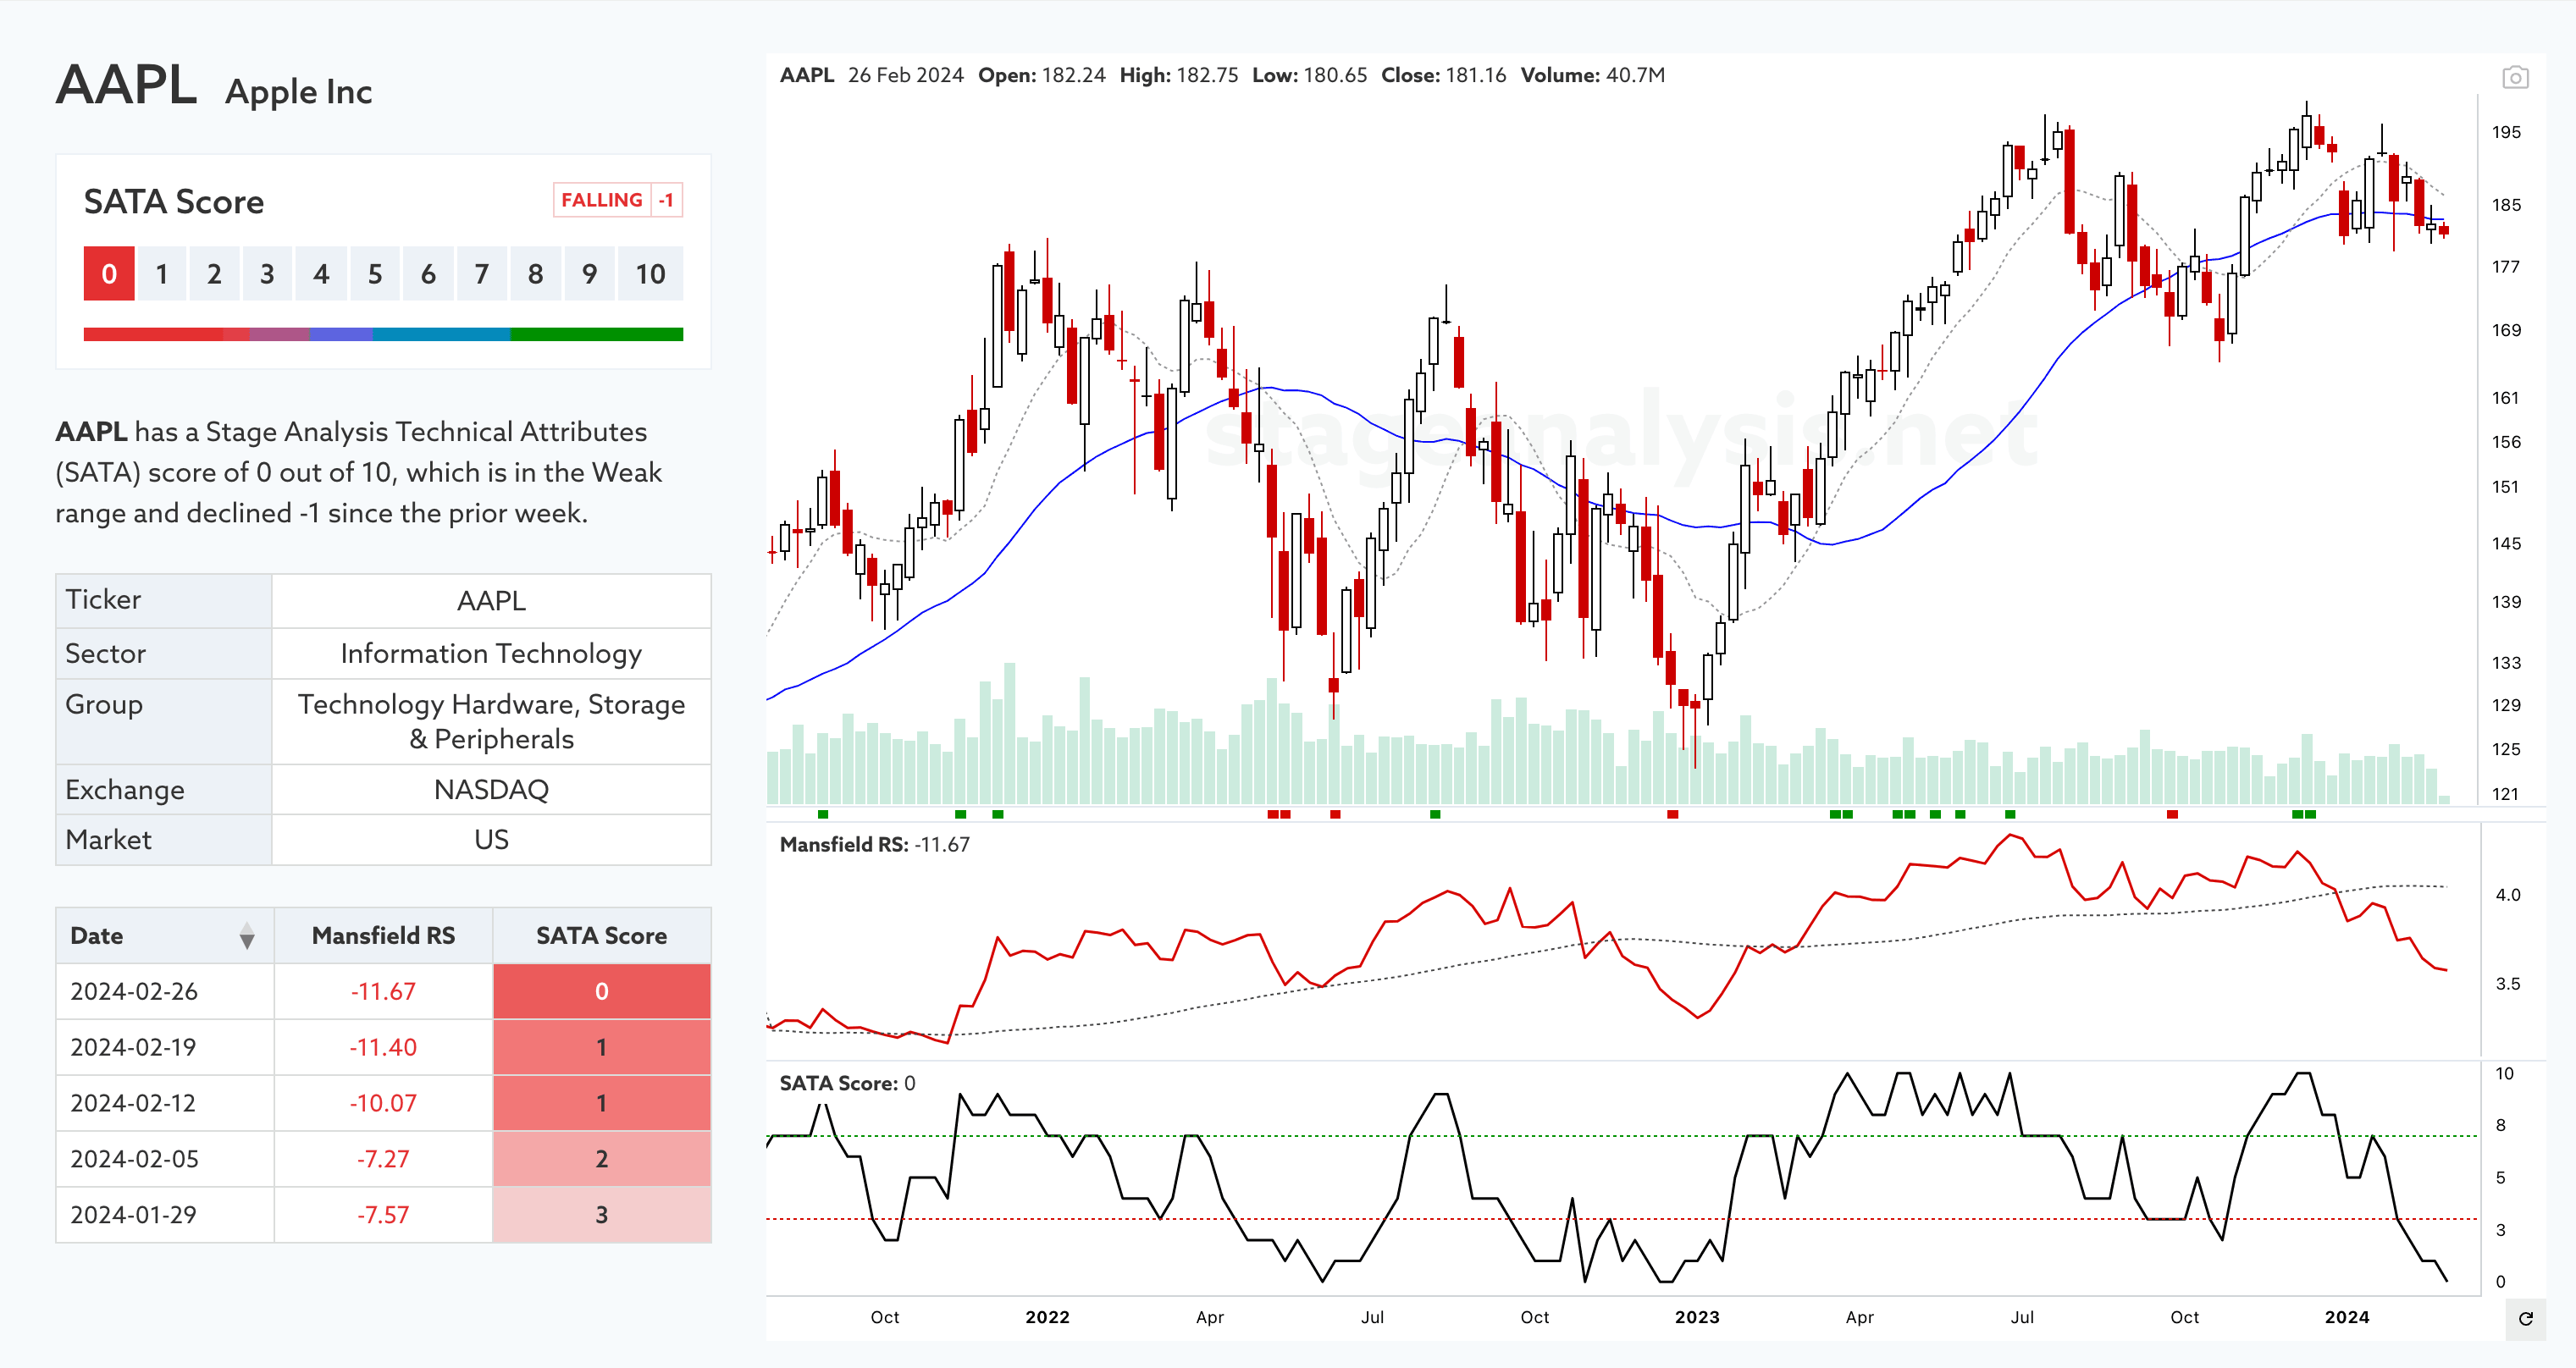Screen dimensions: 2576x1368
Task: Click the 121 price axis label
Action: [x=2505, y=794]
